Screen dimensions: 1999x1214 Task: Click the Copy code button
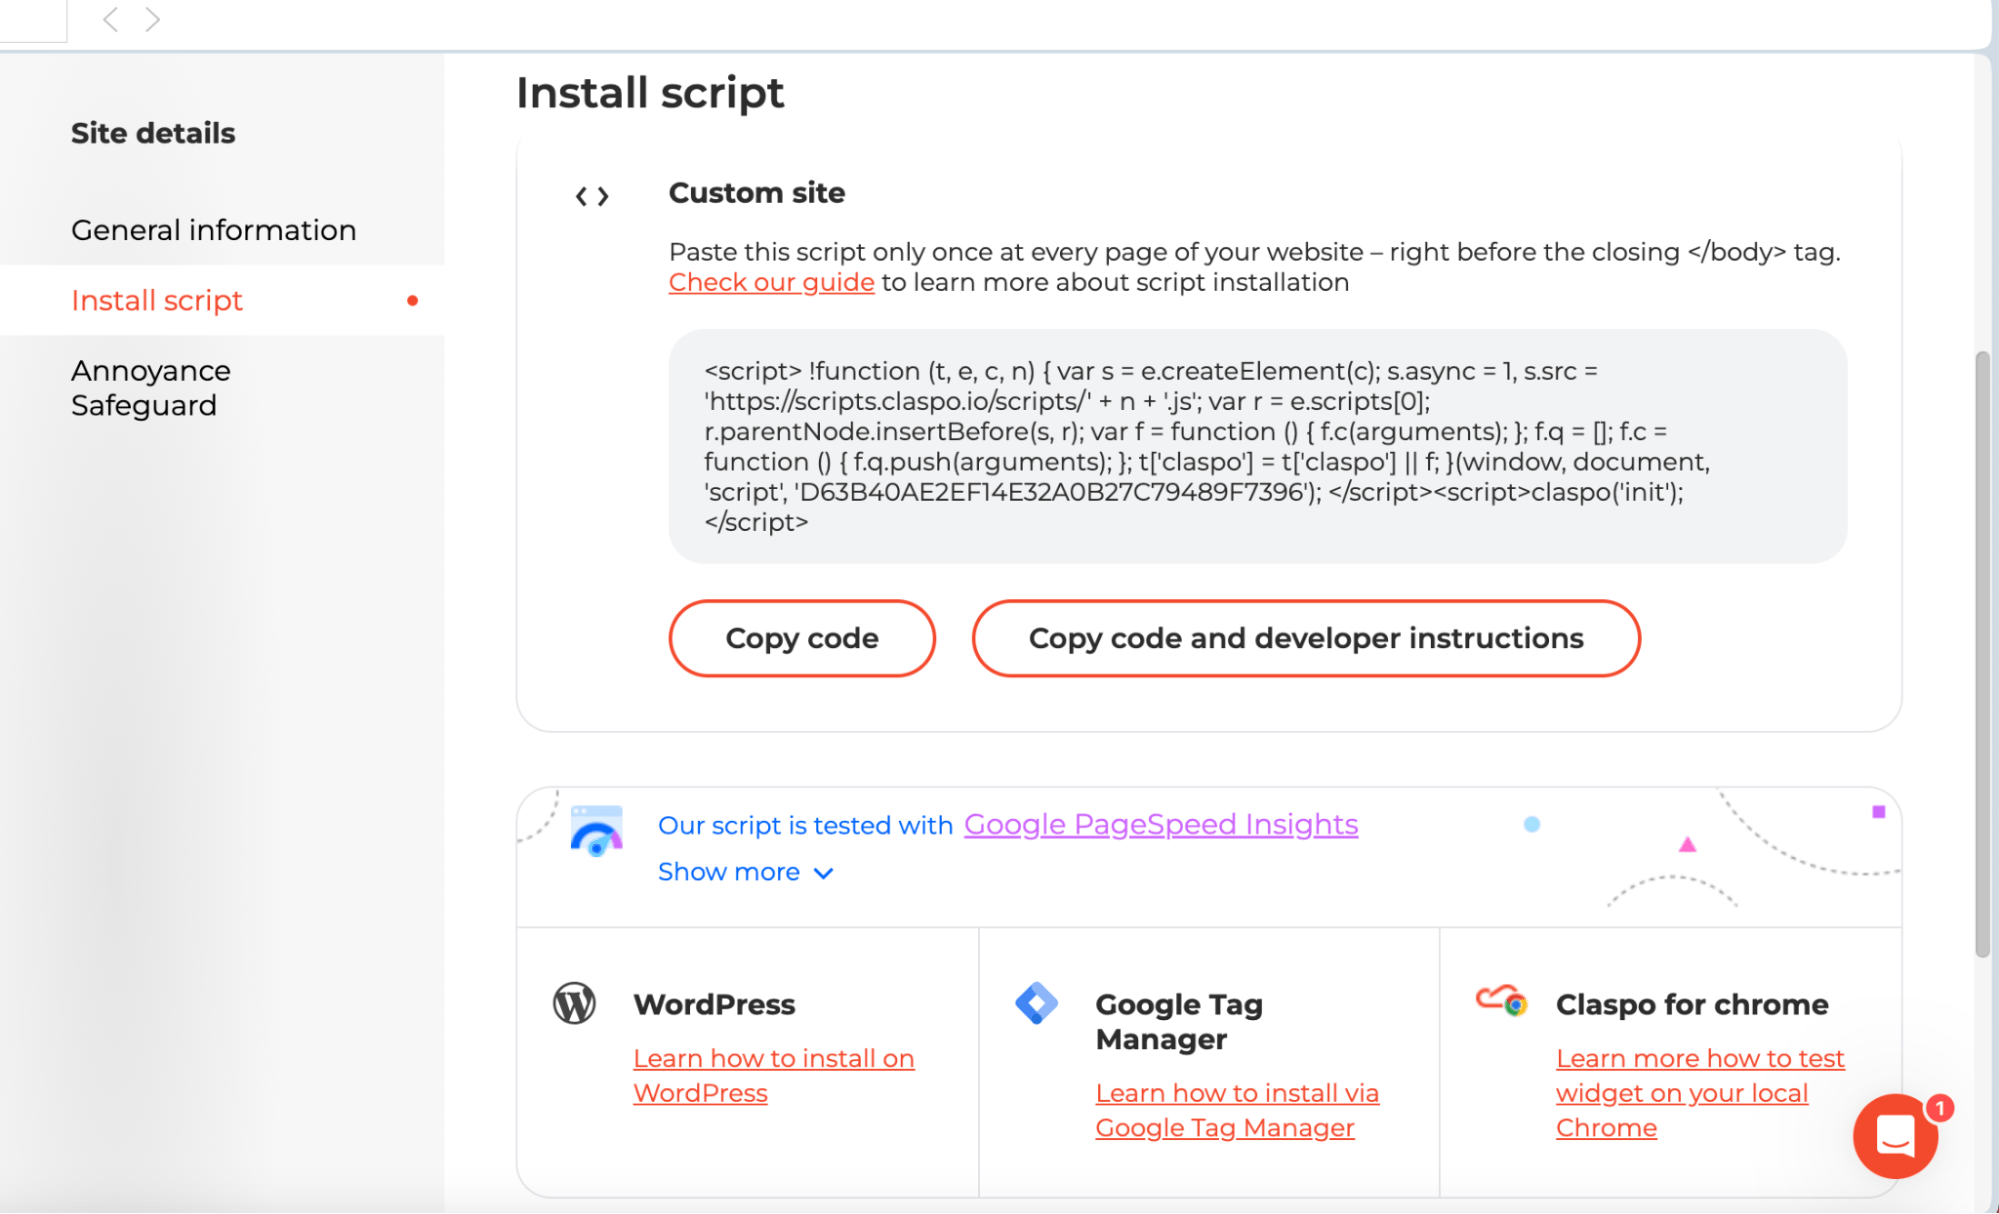(x=802, y=638)
